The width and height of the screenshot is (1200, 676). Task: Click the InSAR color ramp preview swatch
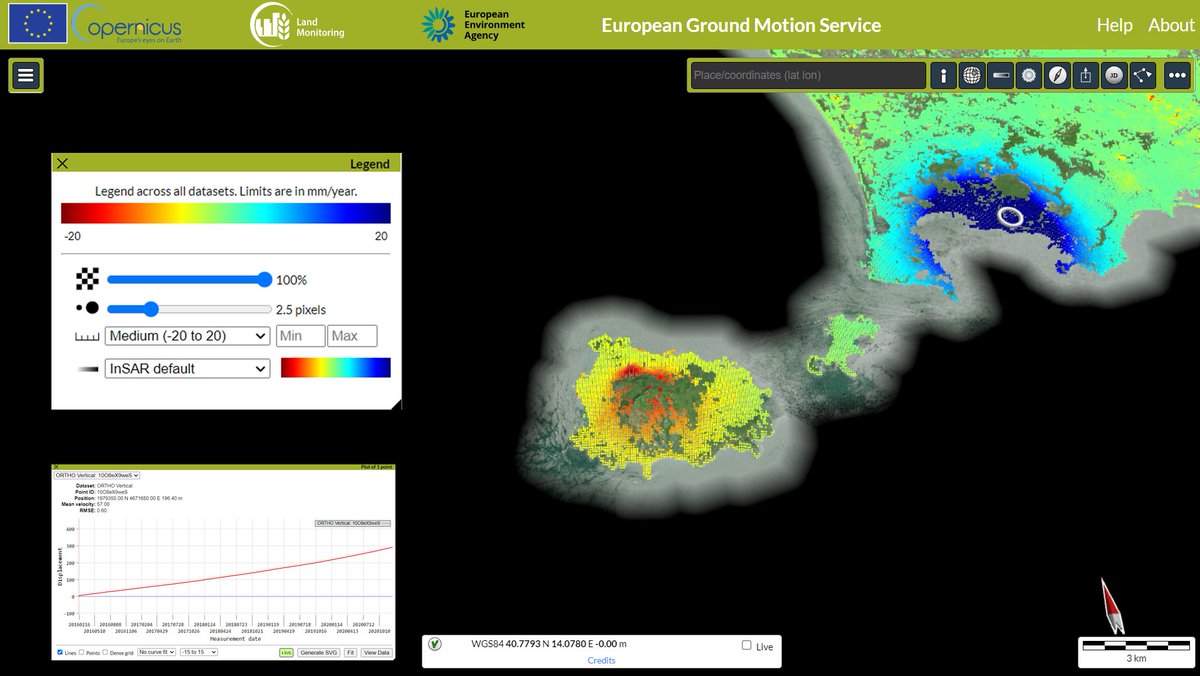click(336, 368)
